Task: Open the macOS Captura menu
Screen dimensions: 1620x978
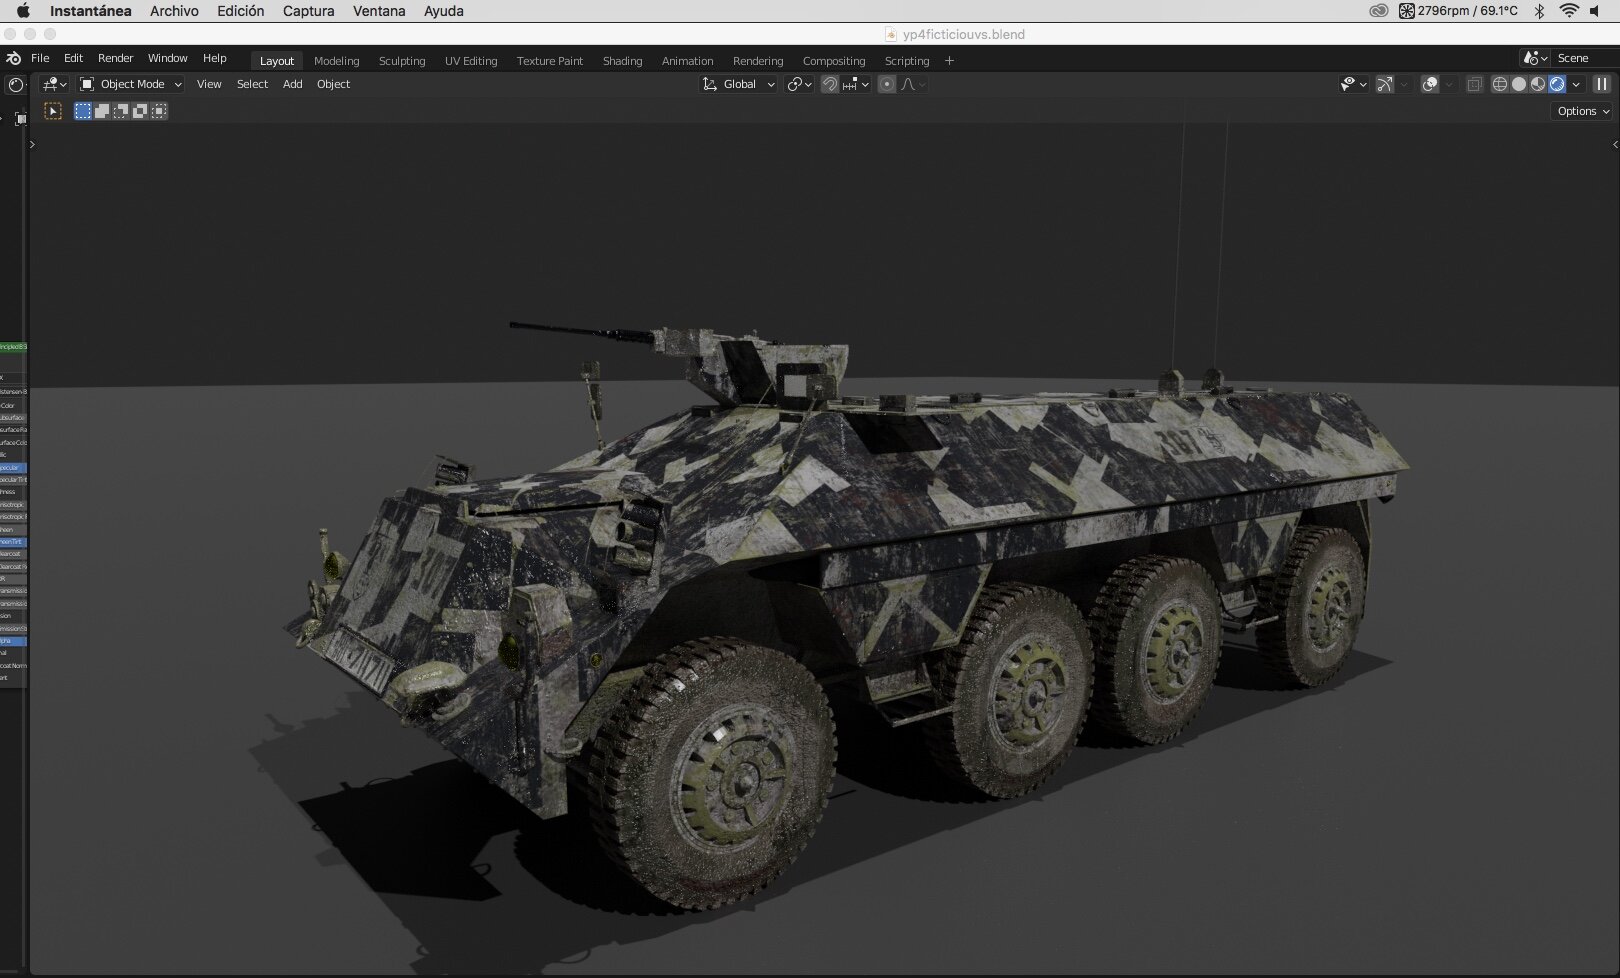Action: point(308,11)
